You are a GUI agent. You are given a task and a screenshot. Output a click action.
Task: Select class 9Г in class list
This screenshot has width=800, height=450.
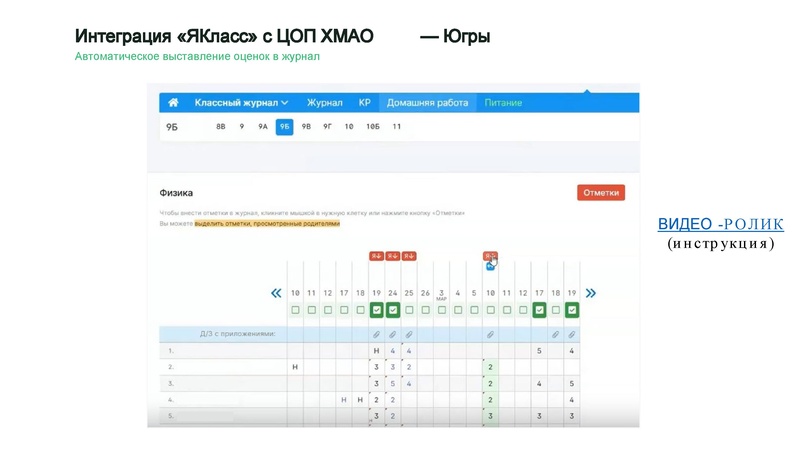[x=327, y=127]
